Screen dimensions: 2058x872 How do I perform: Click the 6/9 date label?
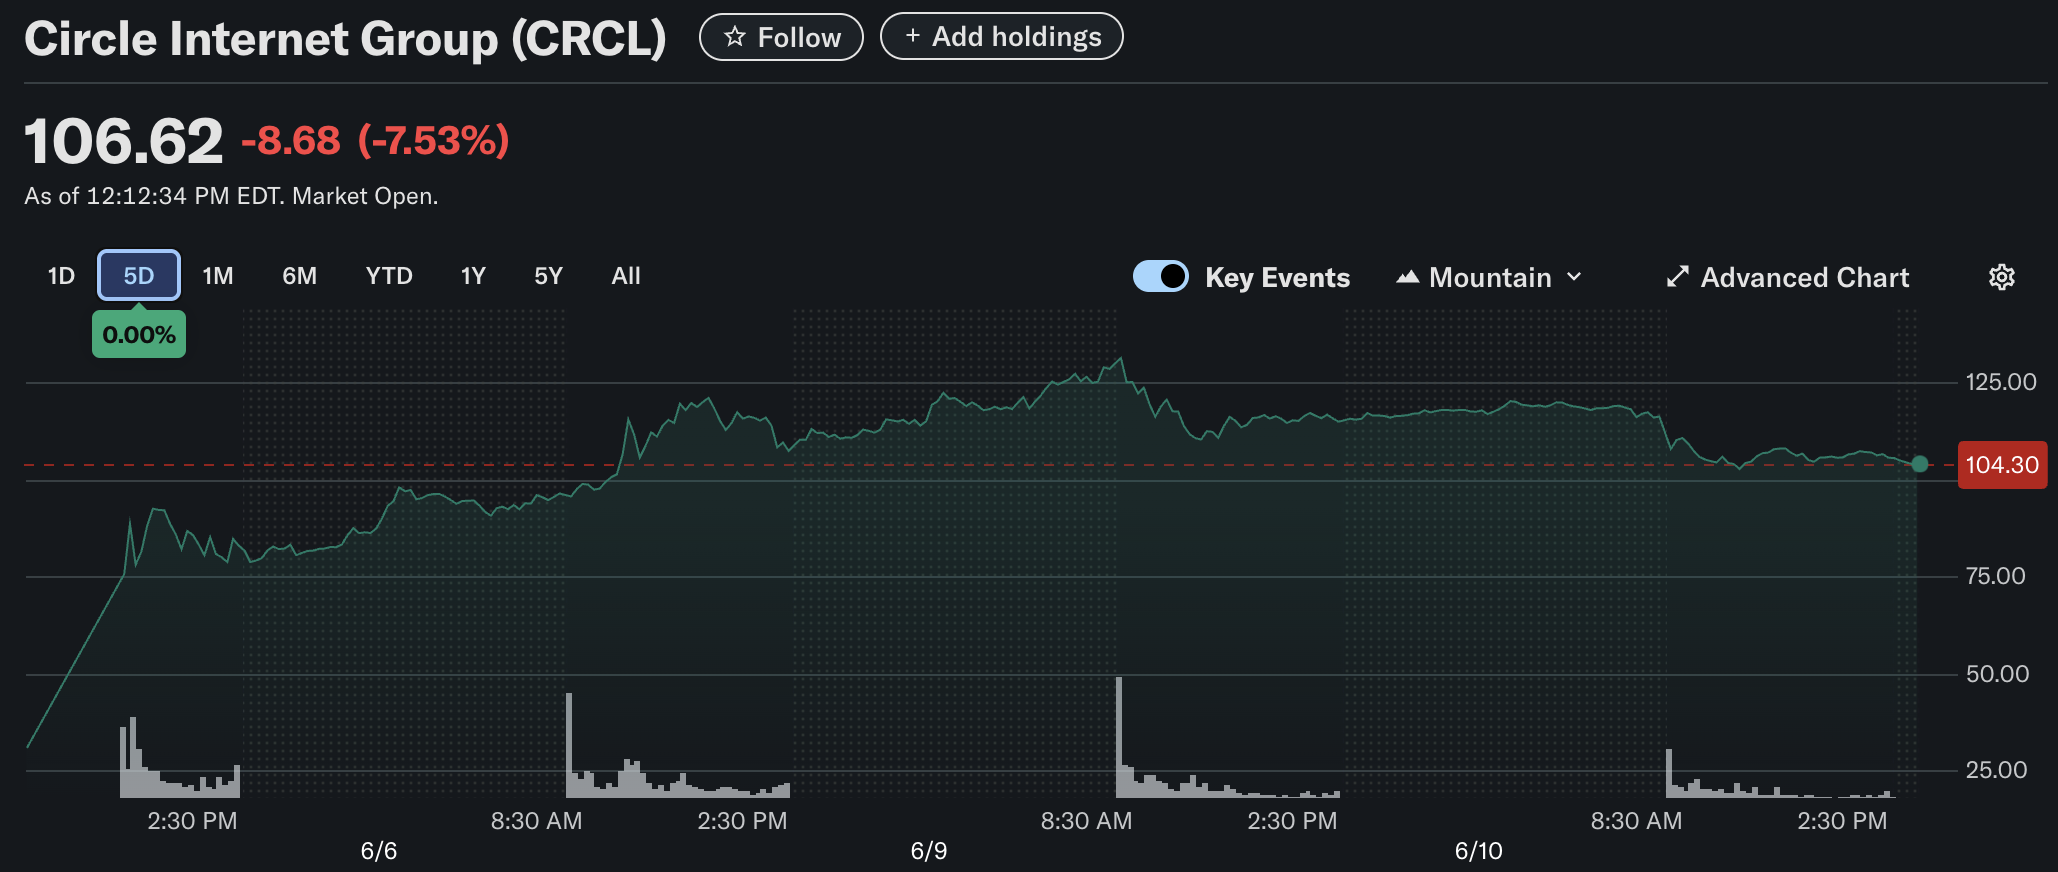[x=929, y=851]
